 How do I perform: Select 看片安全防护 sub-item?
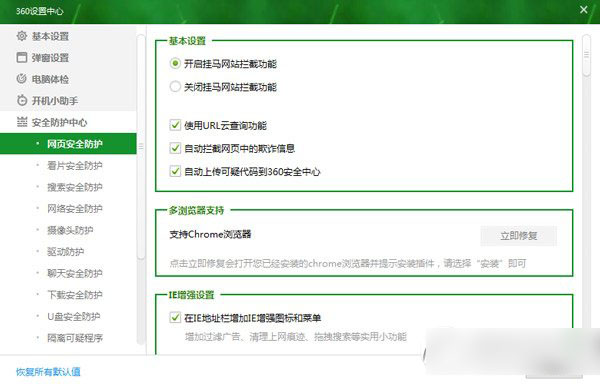pos(68,165)
